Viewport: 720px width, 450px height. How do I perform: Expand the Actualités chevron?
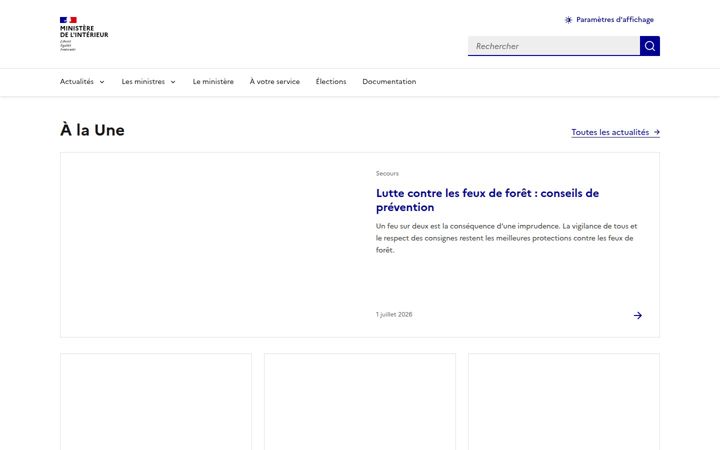(x=102, y=82)
